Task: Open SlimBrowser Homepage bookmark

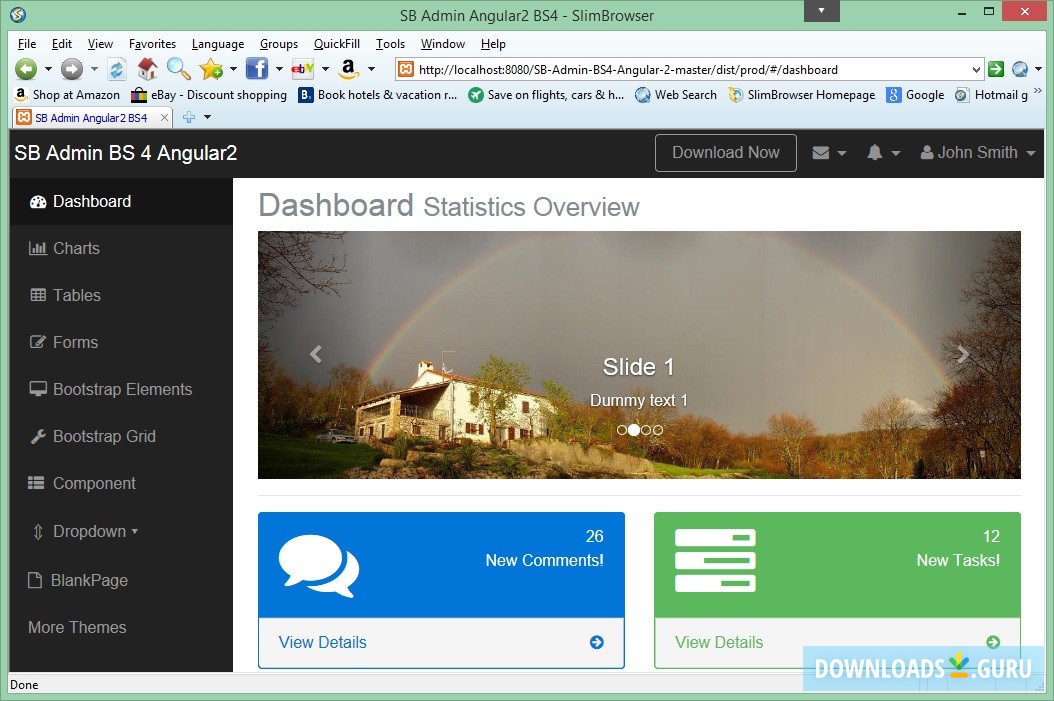Action: 803,95
